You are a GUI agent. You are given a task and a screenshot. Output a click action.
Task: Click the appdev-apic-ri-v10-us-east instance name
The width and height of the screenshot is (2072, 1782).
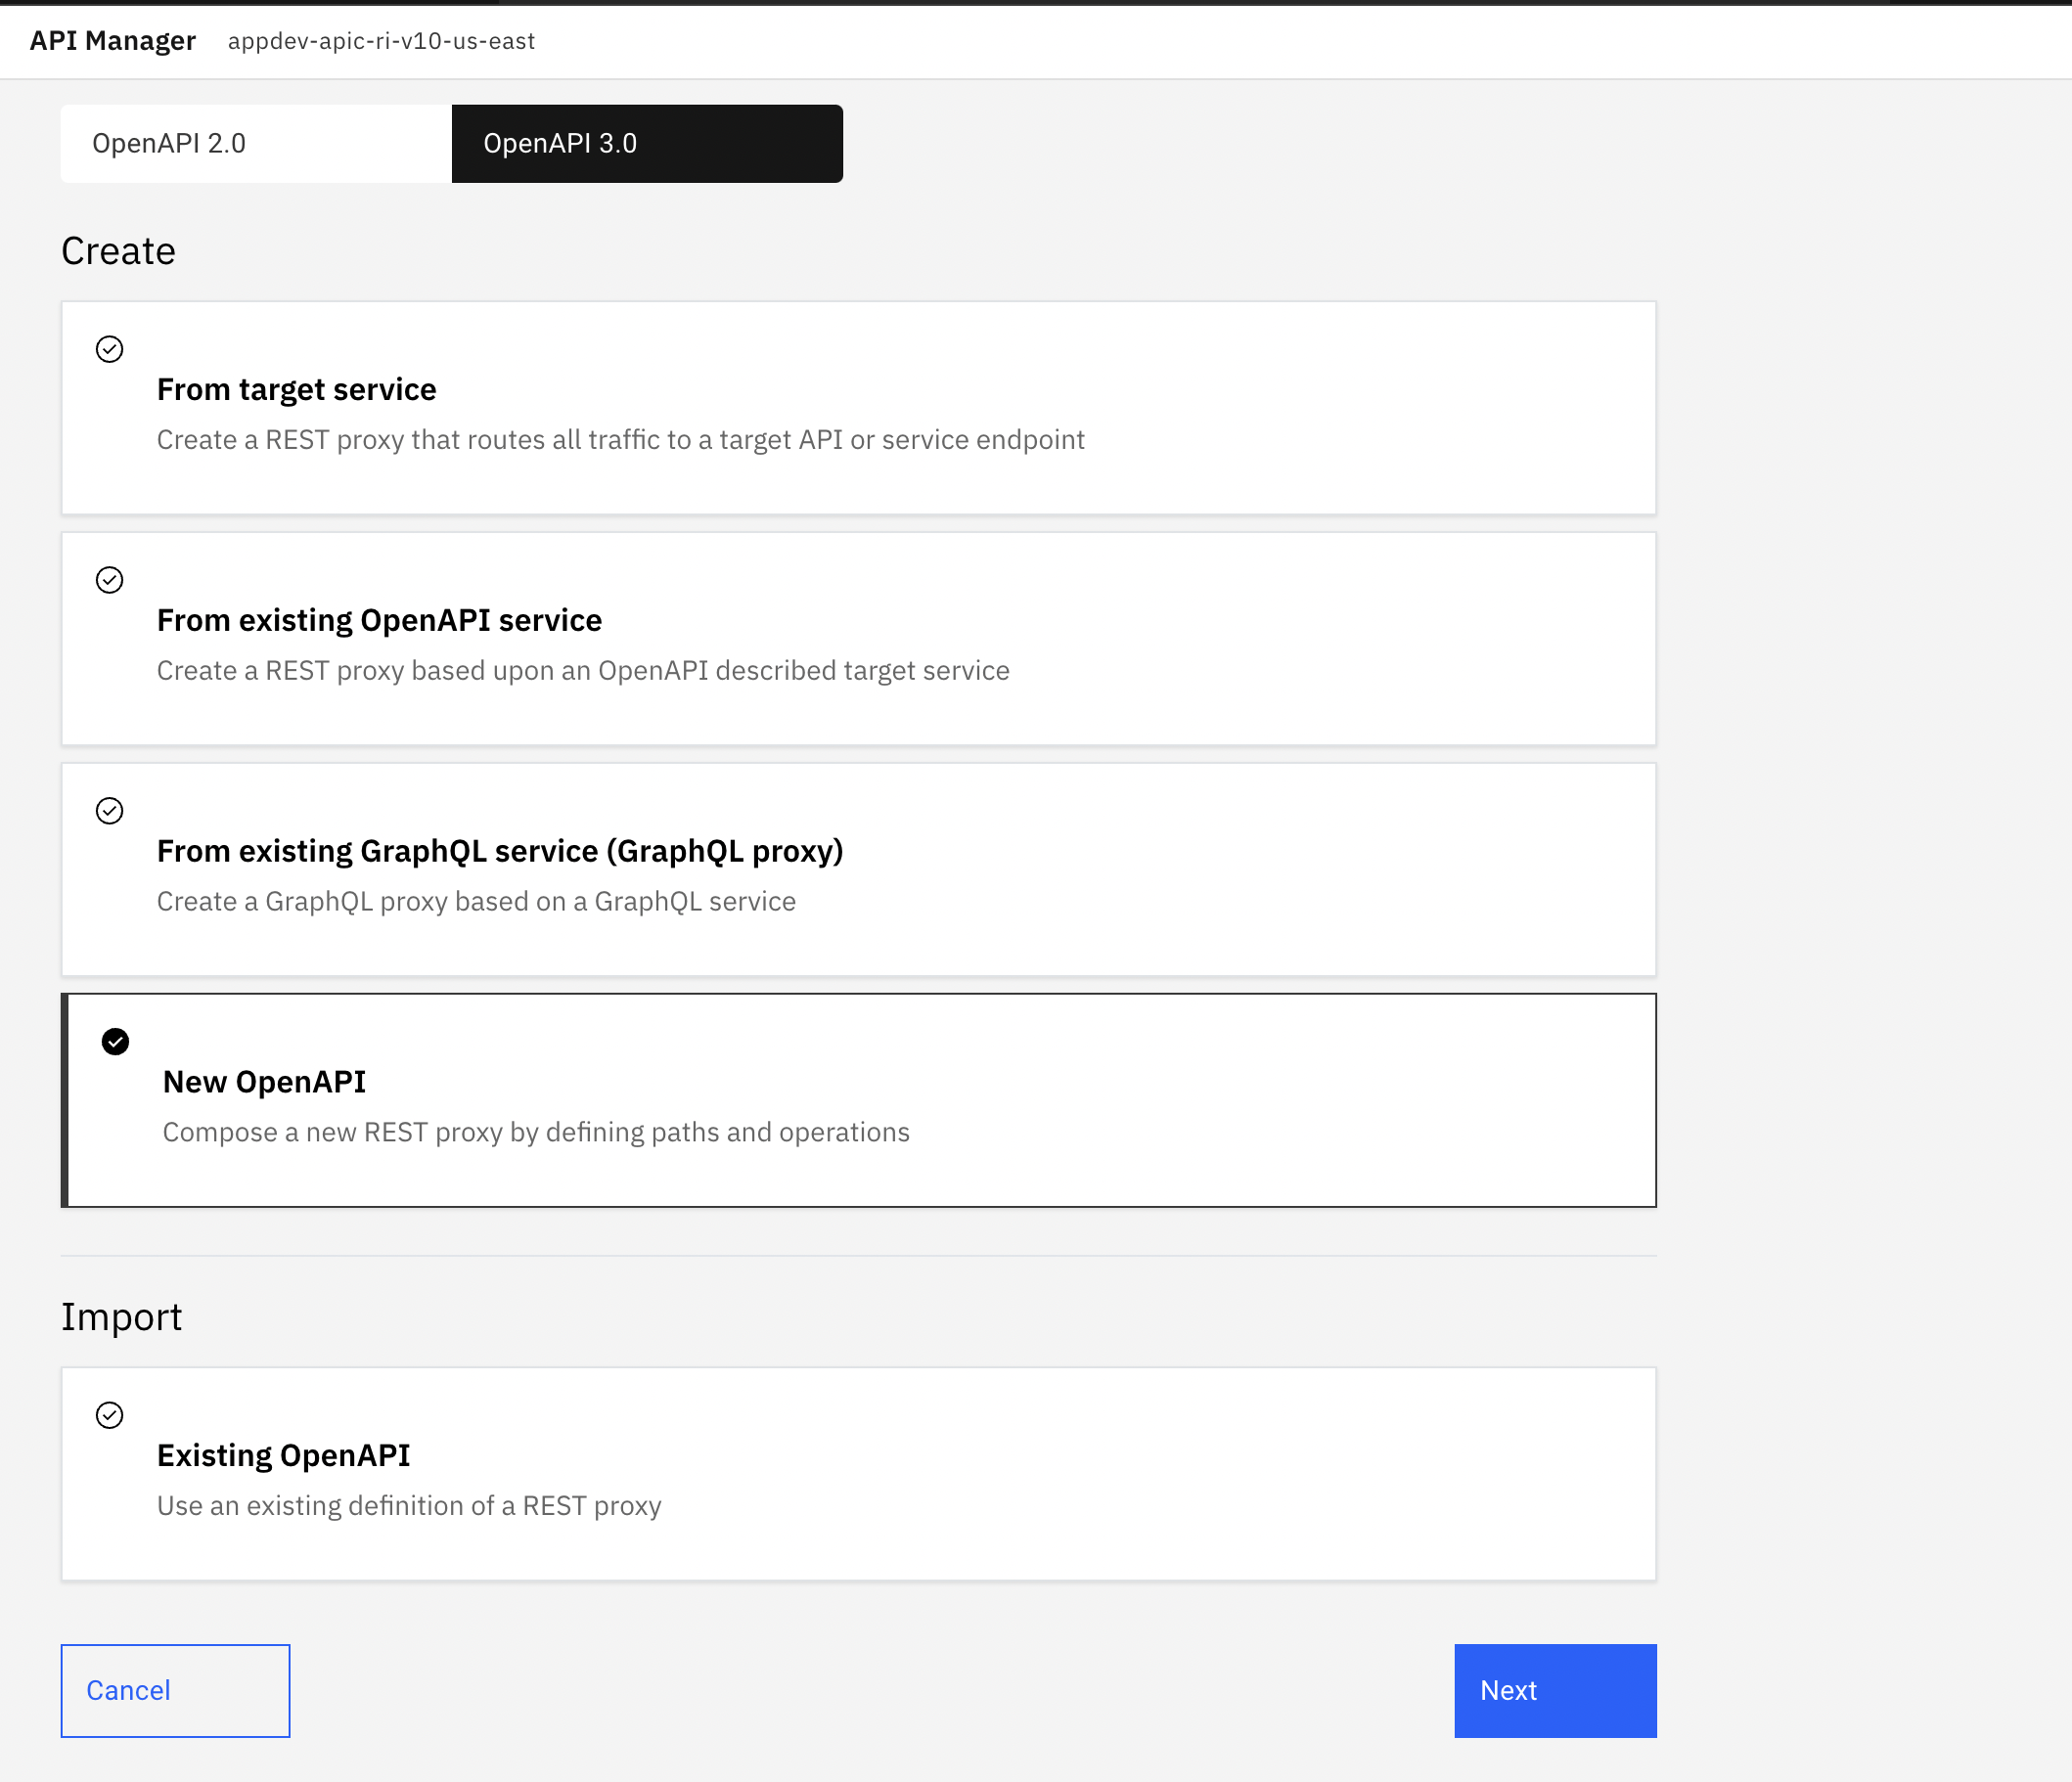(381, 42)
